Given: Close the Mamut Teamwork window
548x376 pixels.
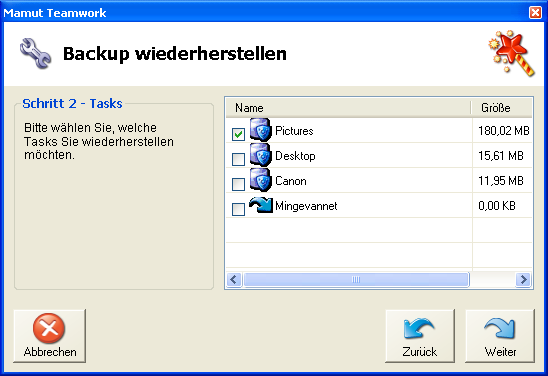Looking at the screenshot, I should (535, 13).
